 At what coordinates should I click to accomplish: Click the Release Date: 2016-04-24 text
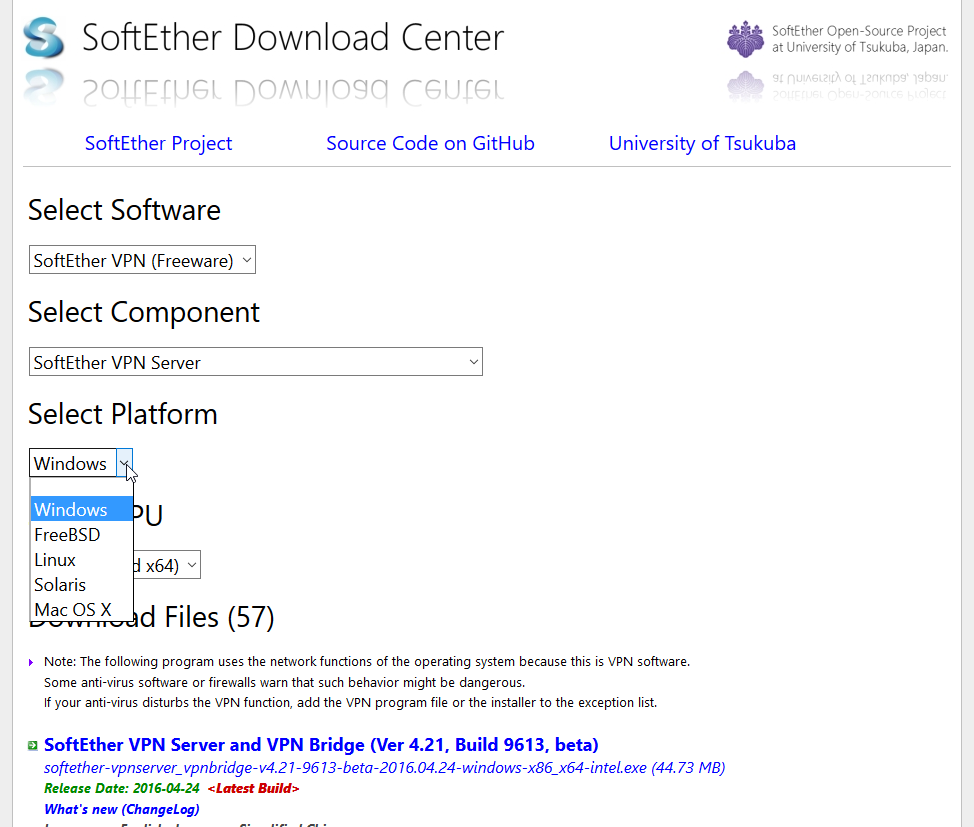122,788
